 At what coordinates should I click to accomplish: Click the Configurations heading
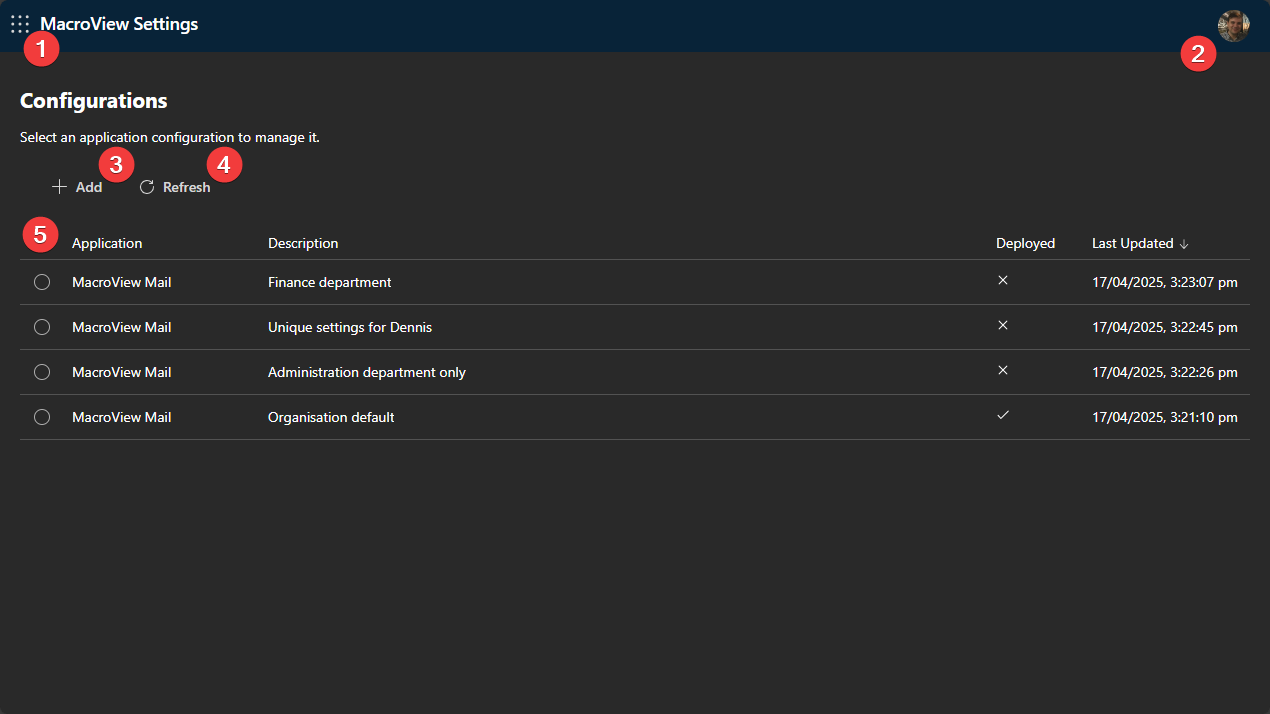tap(94, 101)
